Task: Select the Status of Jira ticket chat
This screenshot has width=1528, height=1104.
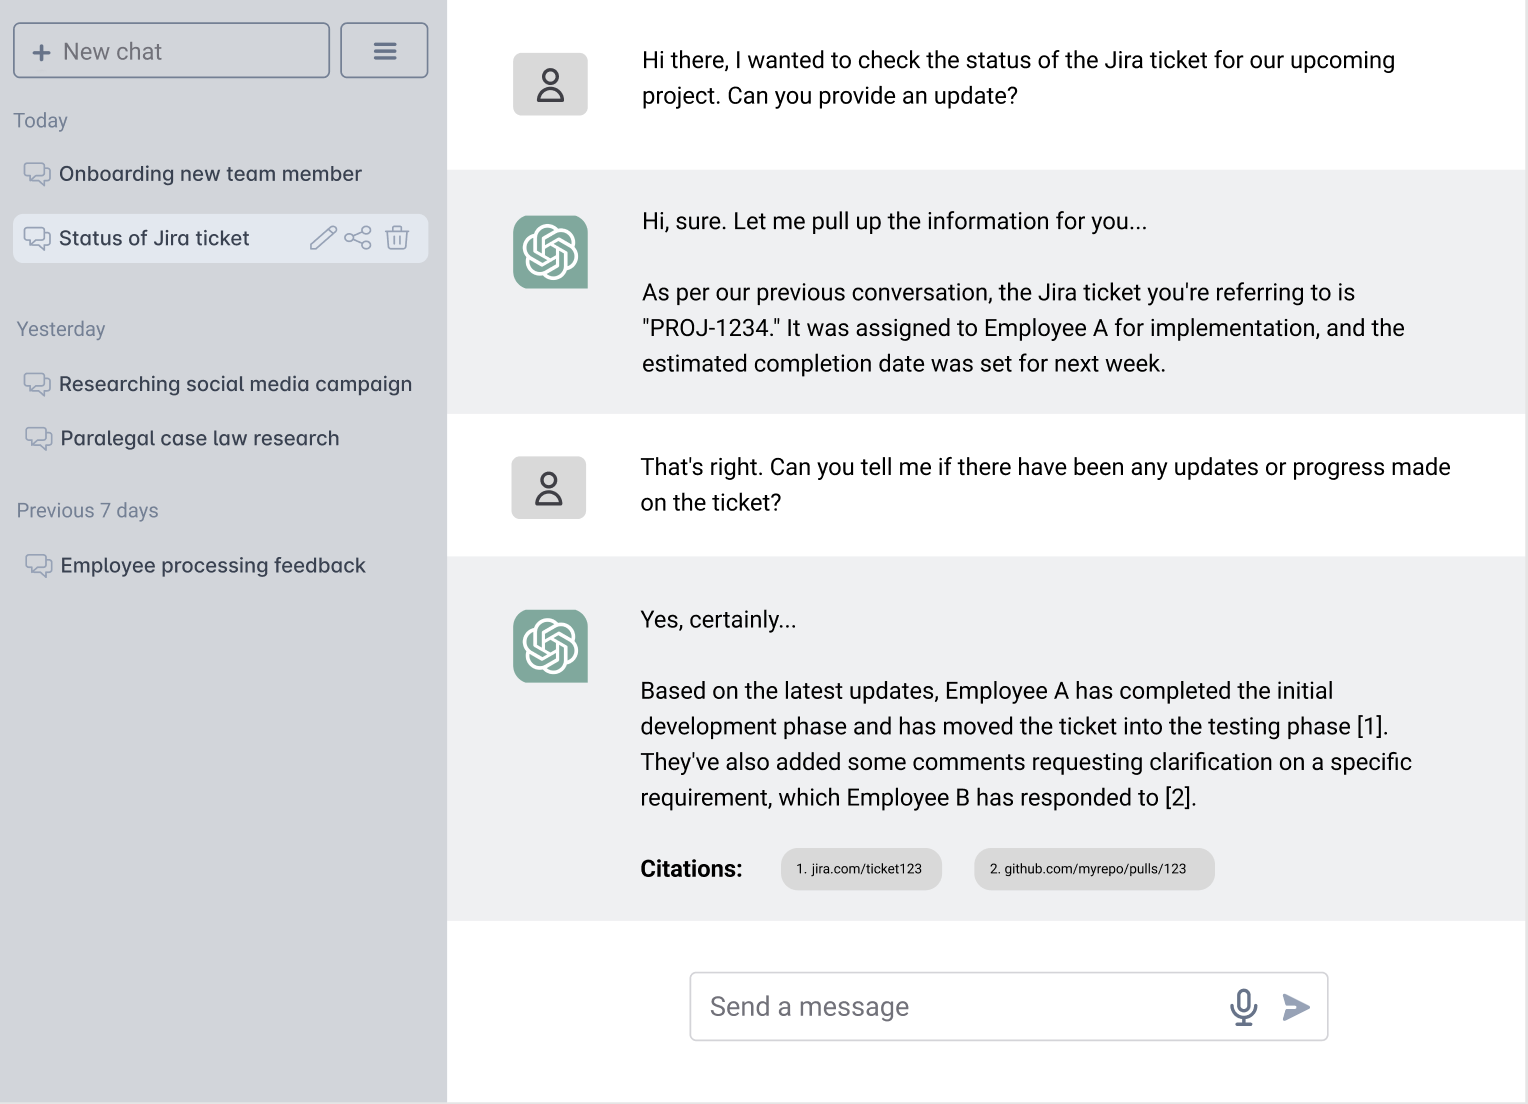Action: (x=154, y=238)
